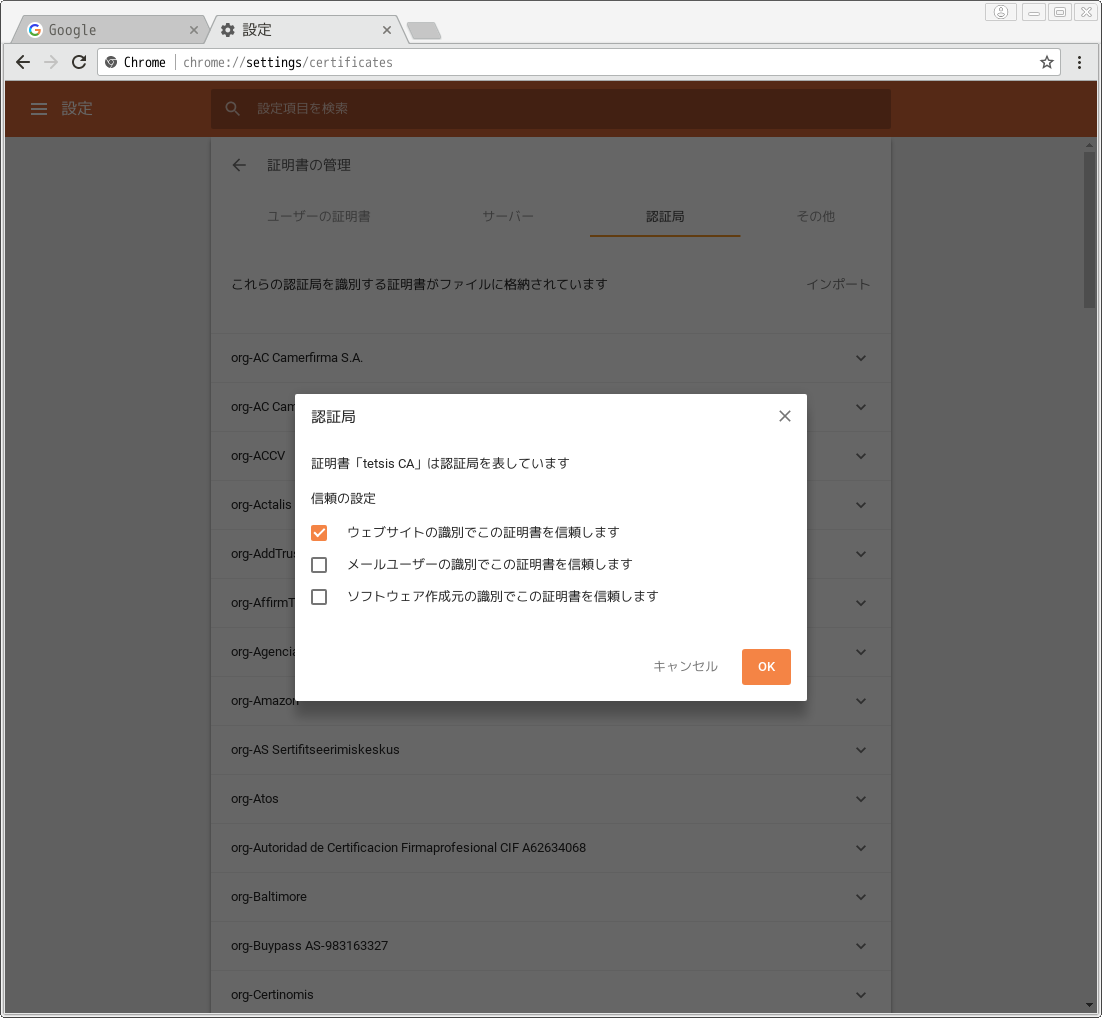Close the 認証局 dialog with X icon
This screenshot has height=1018, width=1102.
click(x=785, y=416)
